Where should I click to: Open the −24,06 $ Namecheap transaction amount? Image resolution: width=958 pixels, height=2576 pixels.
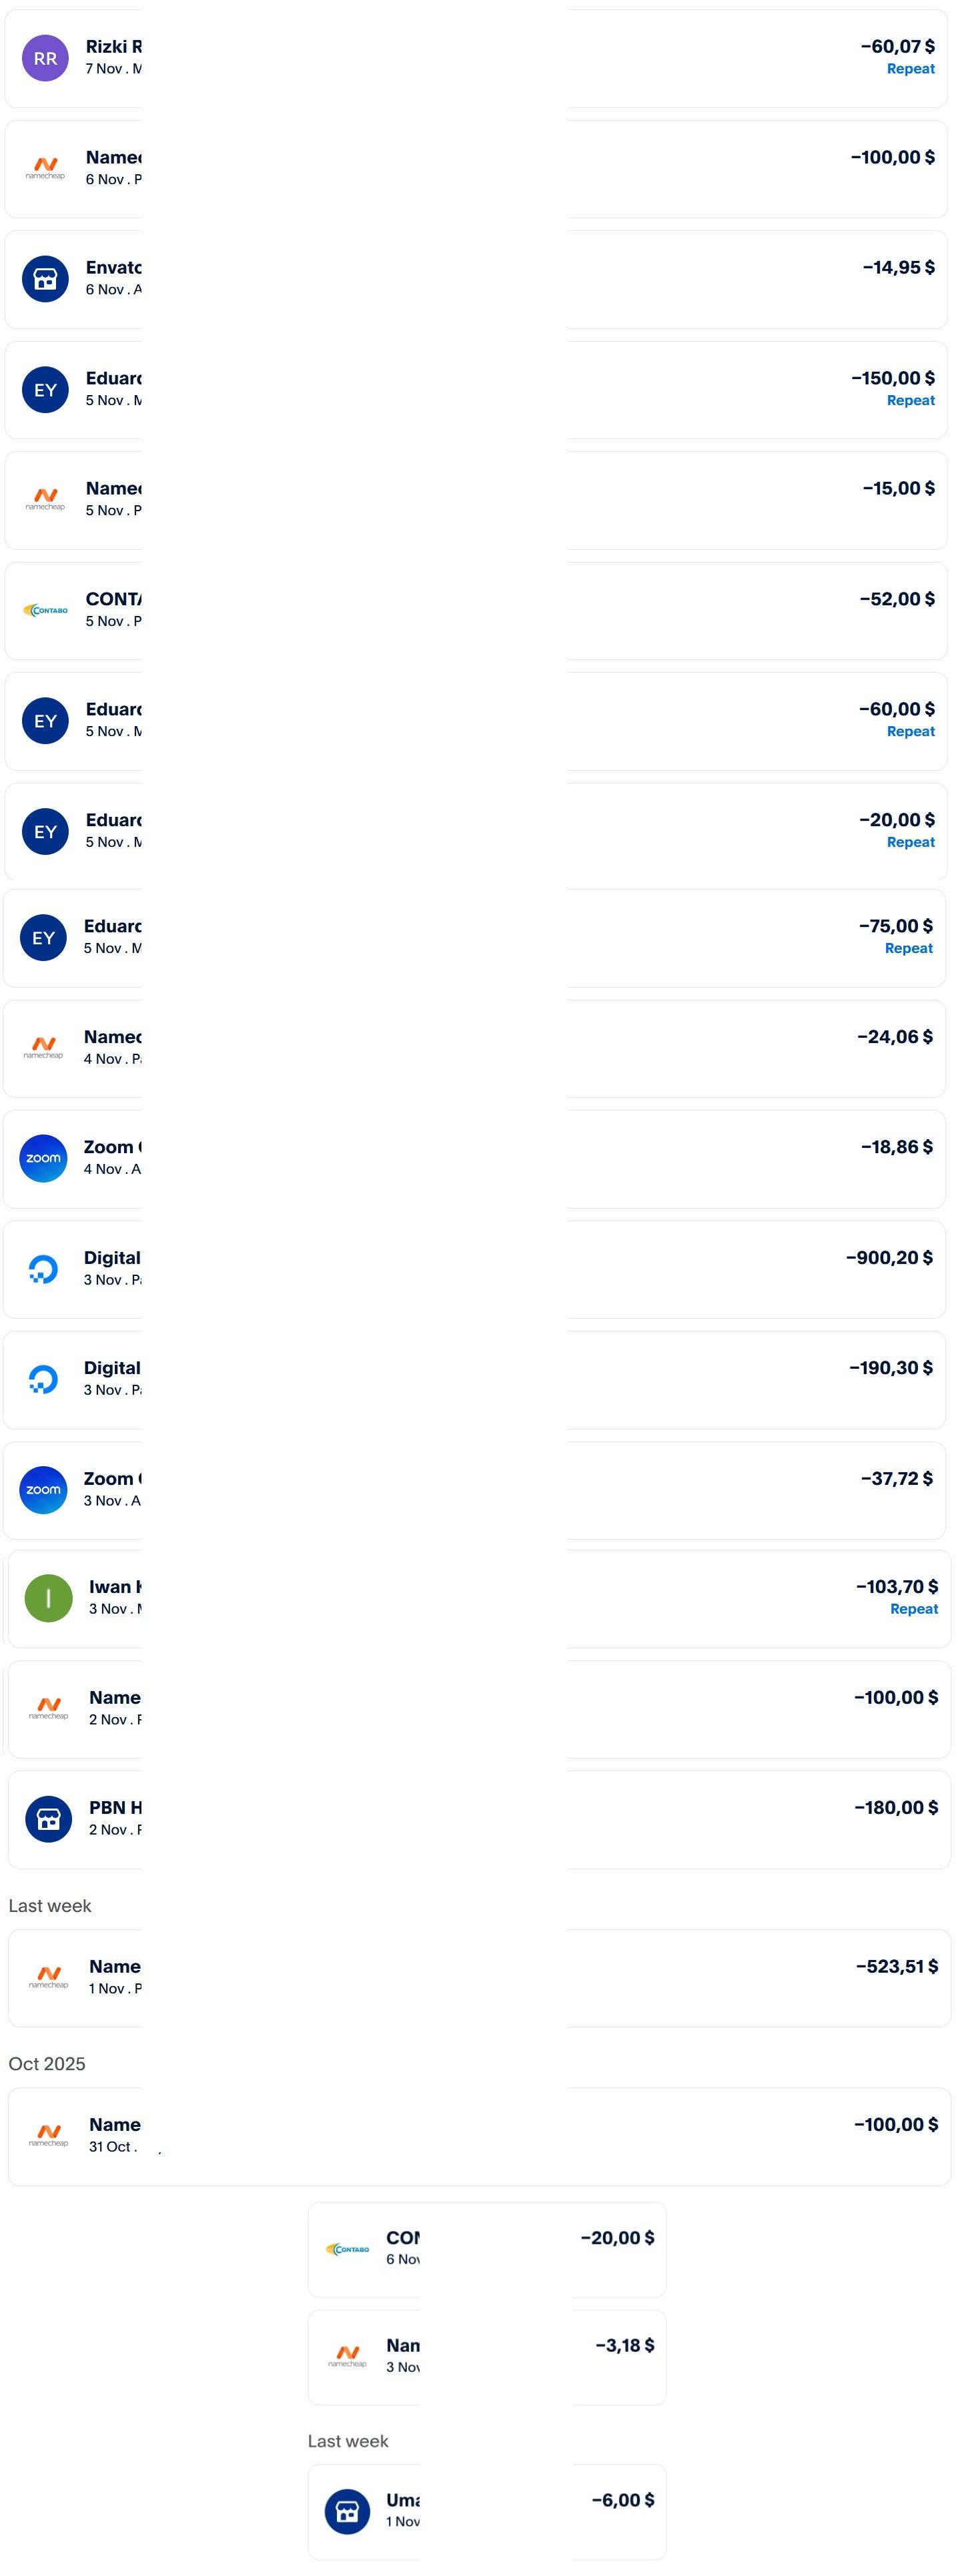click(x=894, y=1037)
